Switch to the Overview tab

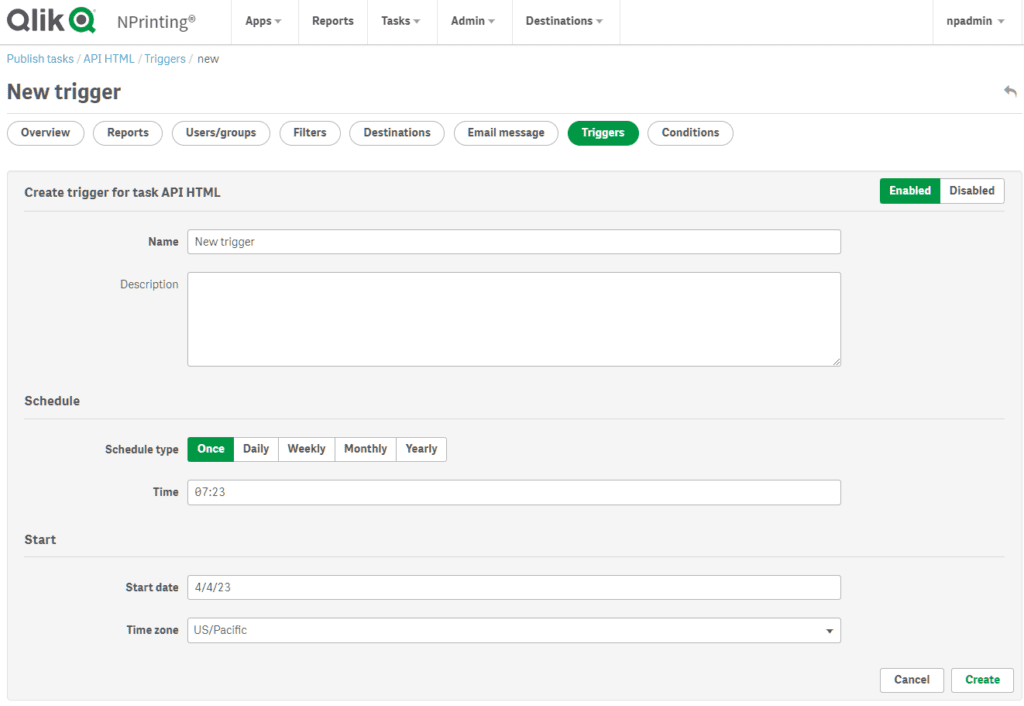(45, 133)
